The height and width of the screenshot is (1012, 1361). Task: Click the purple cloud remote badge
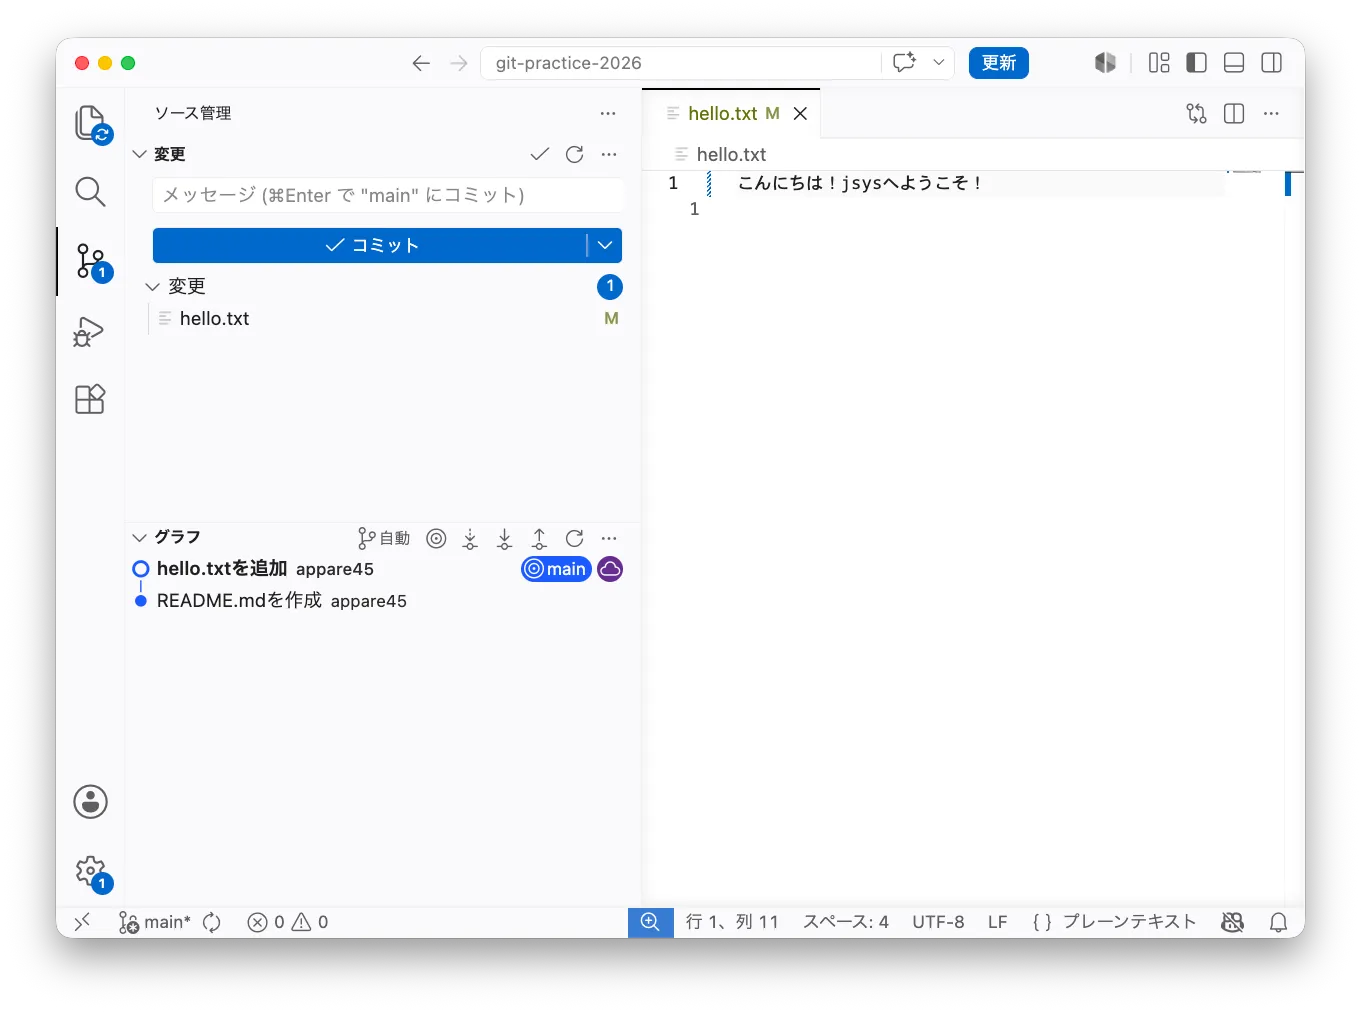point(610,569)
